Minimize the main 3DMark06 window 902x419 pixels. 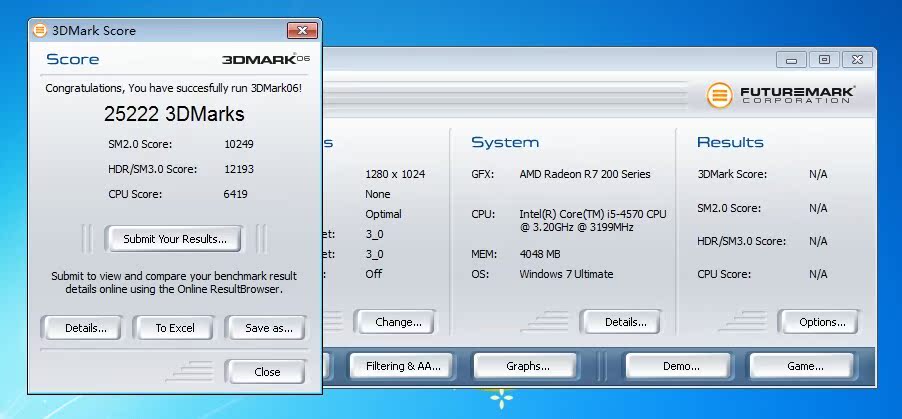coord(791,60)
